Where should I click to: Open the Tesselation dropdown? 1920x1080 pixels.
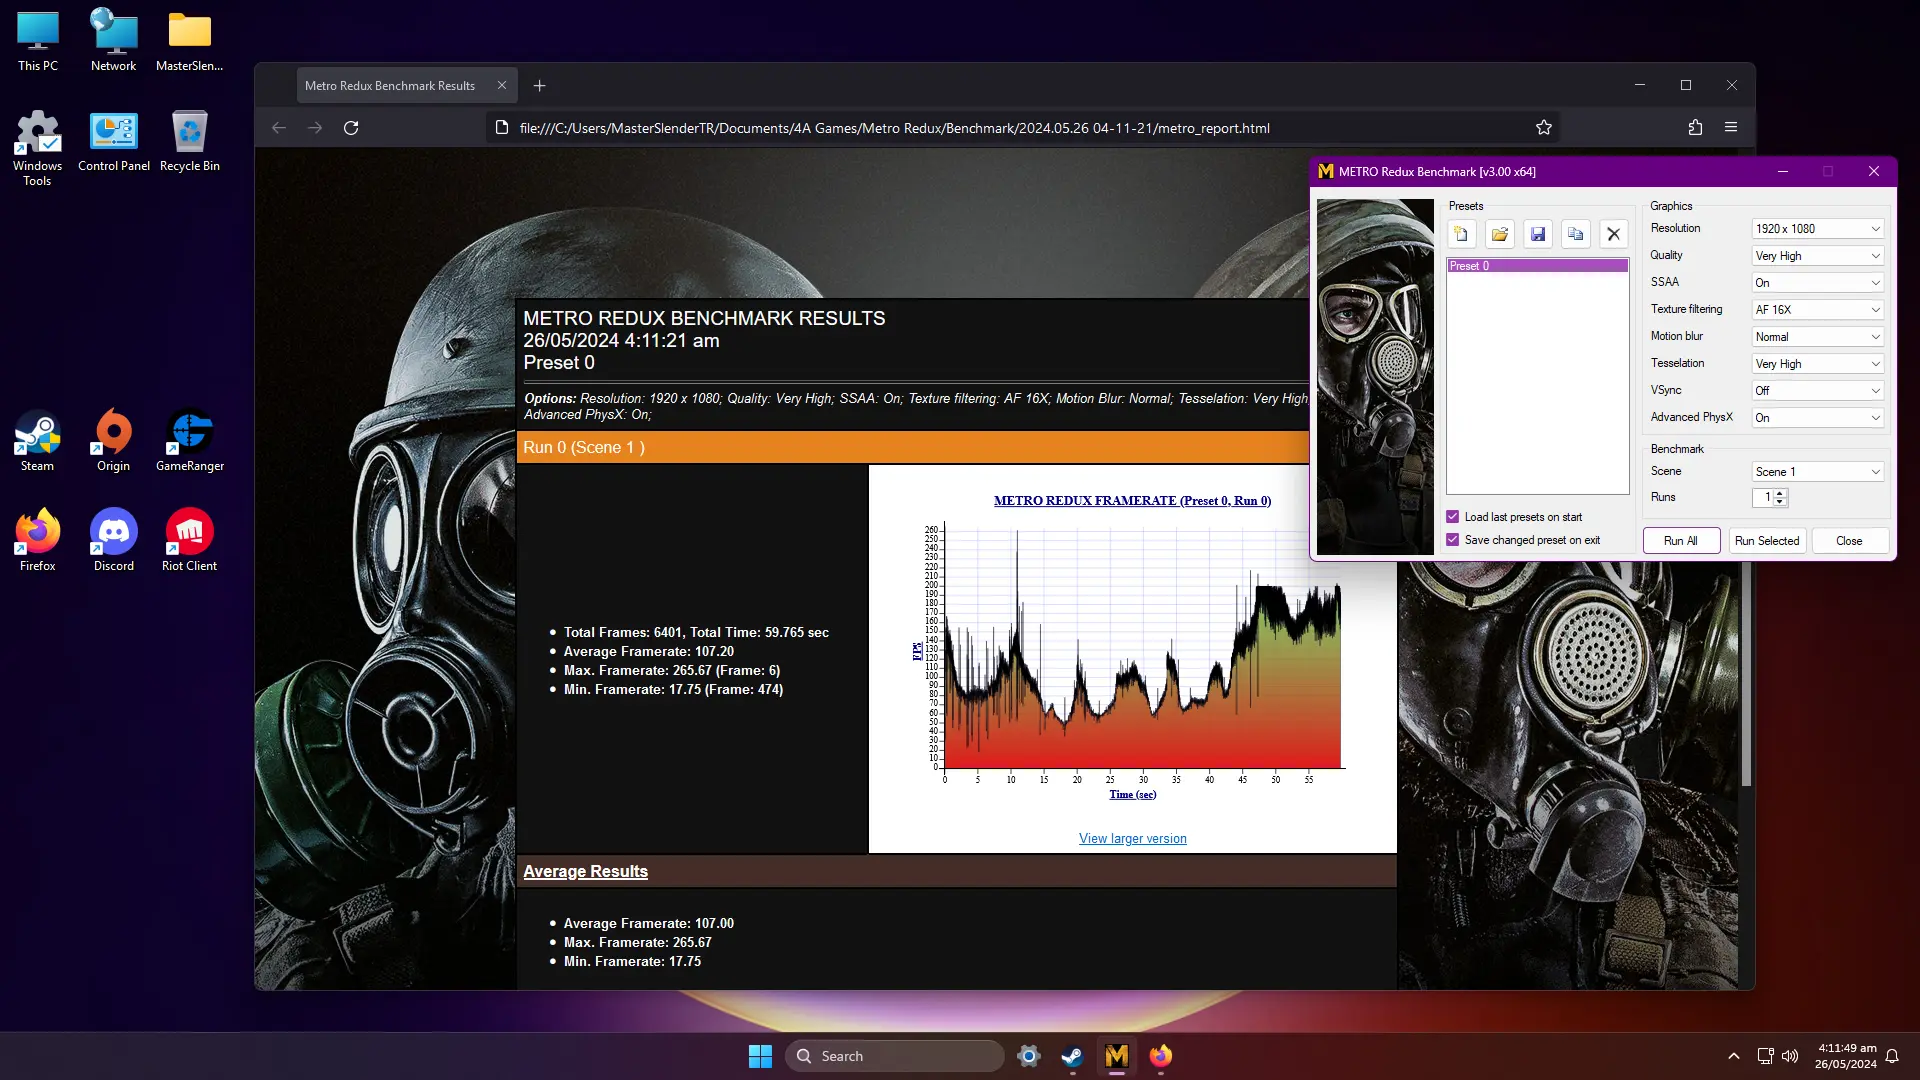coord(1817,364)
